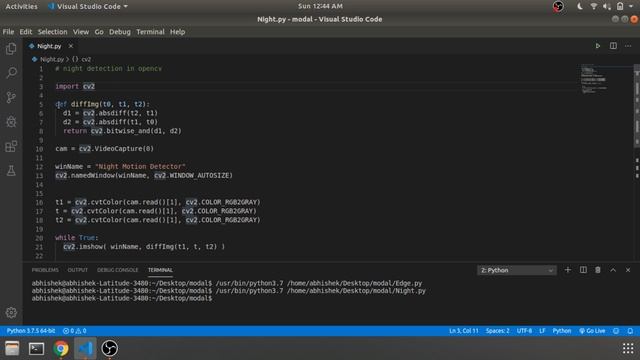Split the terminal pane

pyautogui.click(x=583, y=270)
